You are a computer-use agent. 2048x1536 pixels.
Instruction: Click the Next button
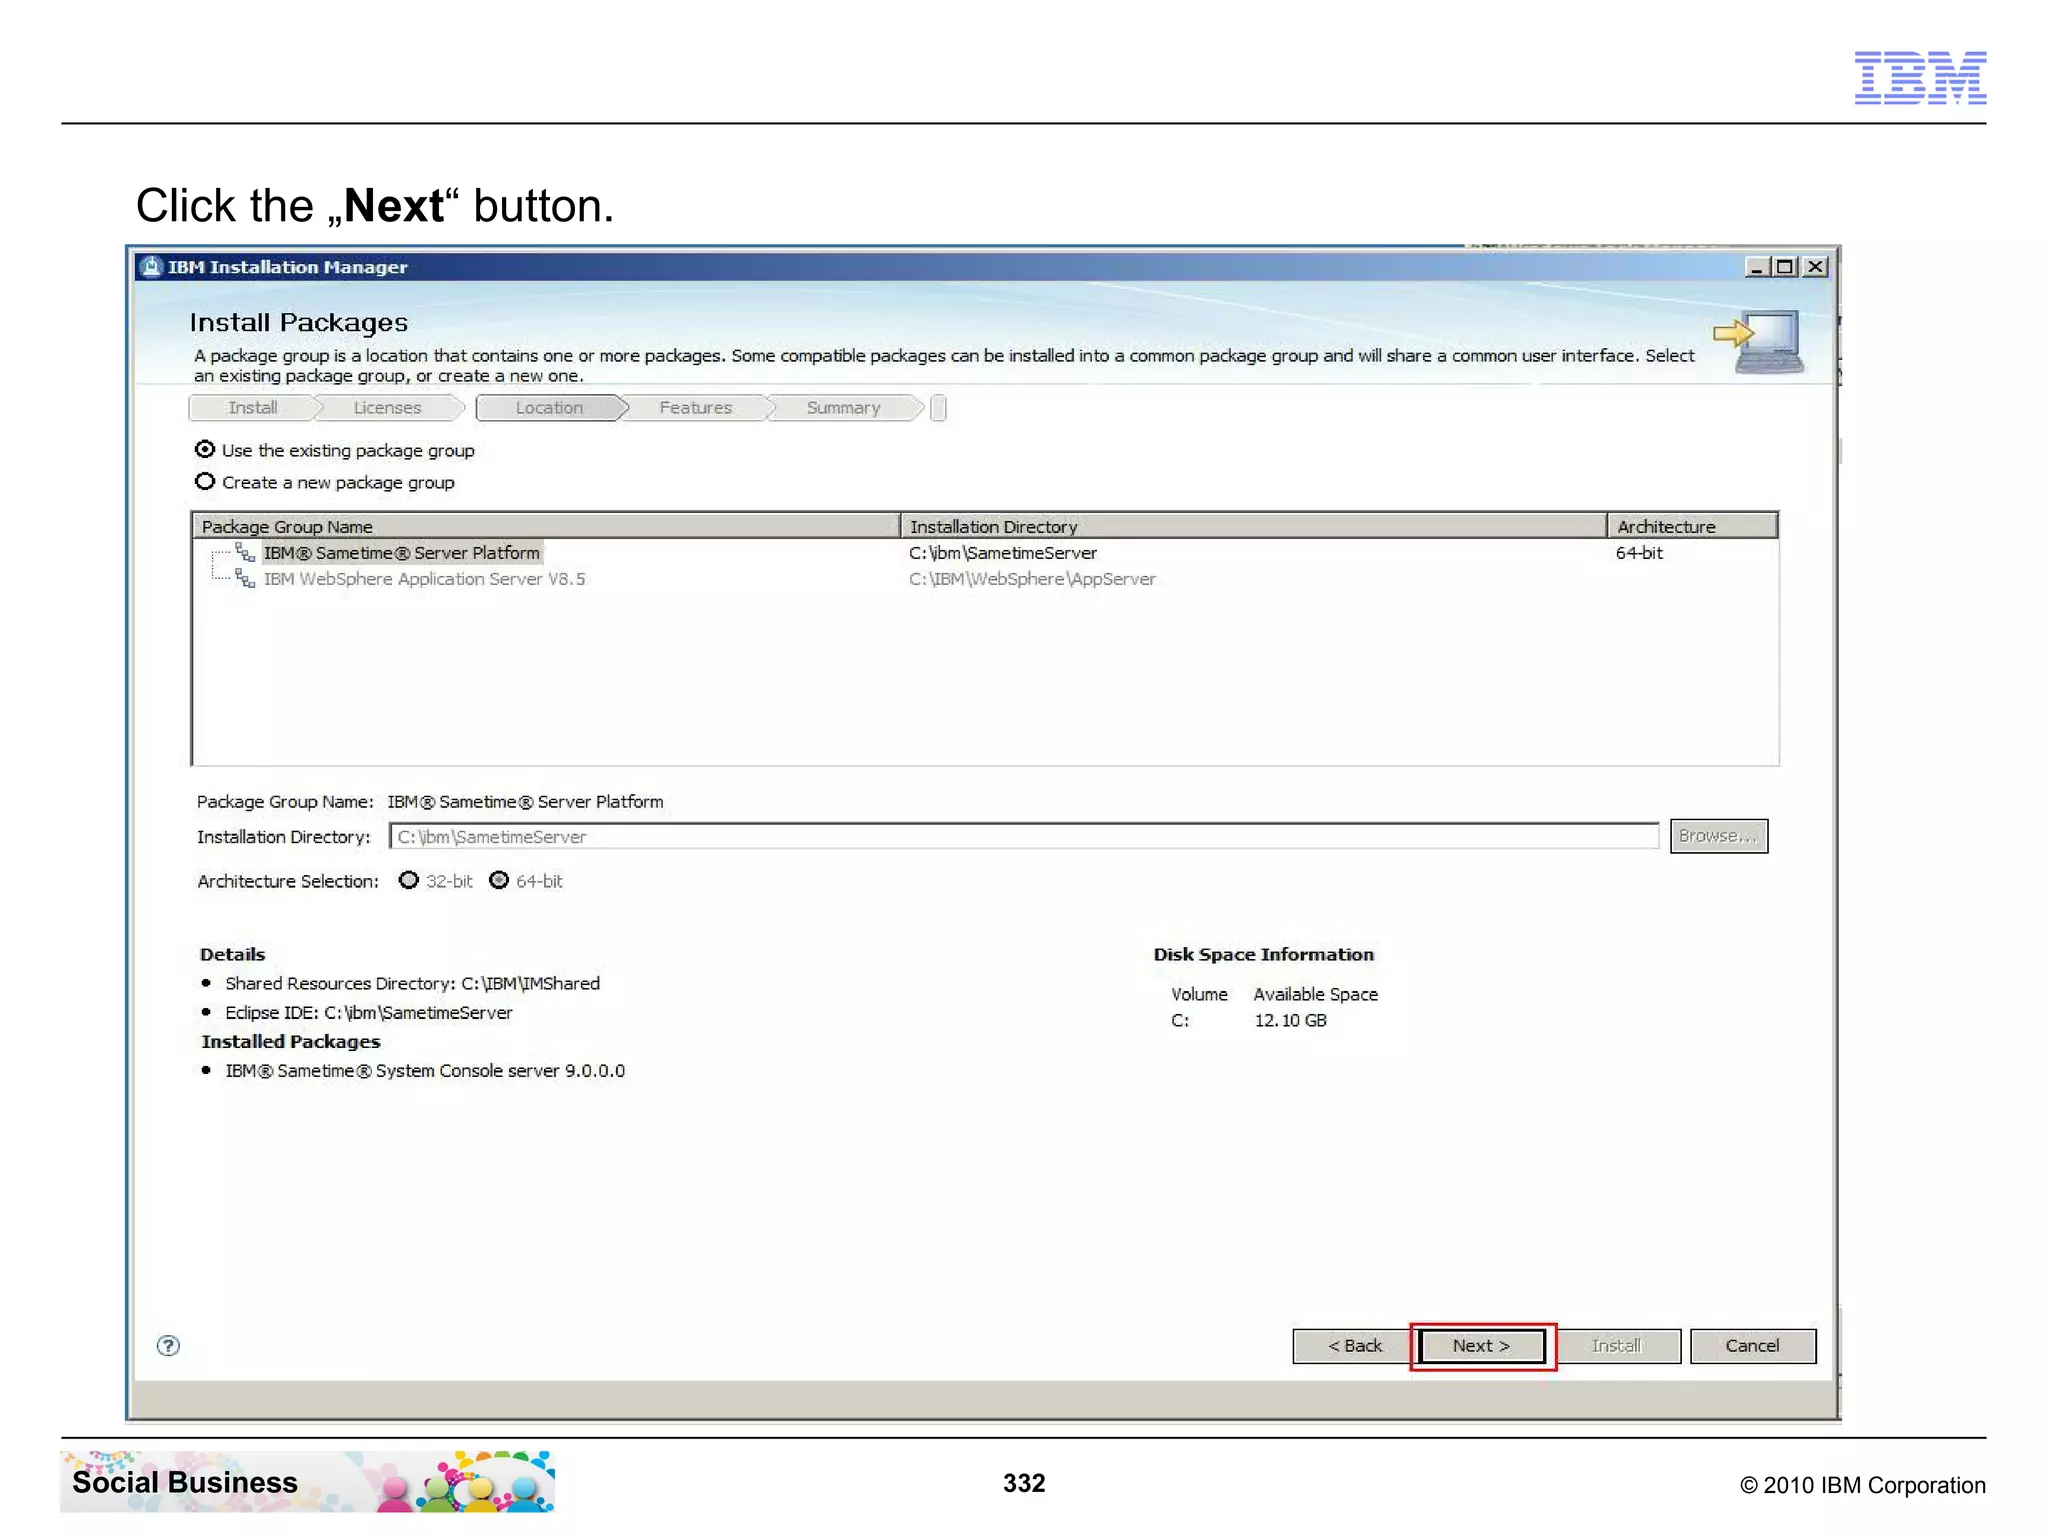[1481, 1346]
